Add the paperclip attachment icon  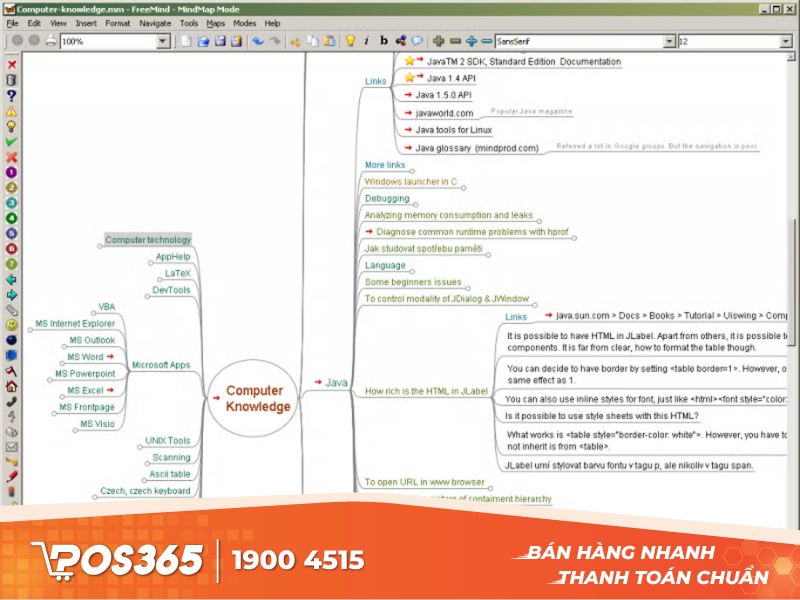click(11, 310)
